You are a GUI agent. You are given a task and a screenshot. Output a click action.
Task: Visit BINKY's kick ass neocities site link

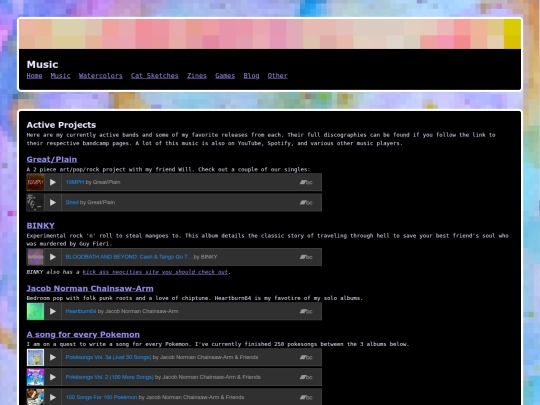155,272
